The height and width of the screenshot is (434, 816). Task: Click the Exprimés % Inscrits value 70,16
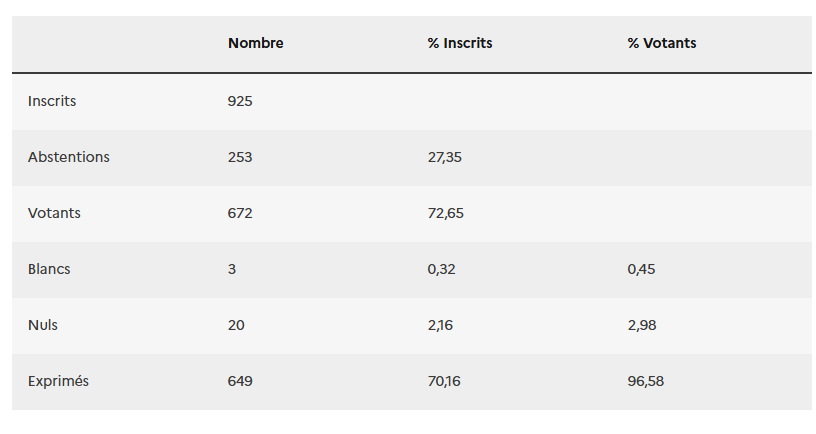pos(444,381)
